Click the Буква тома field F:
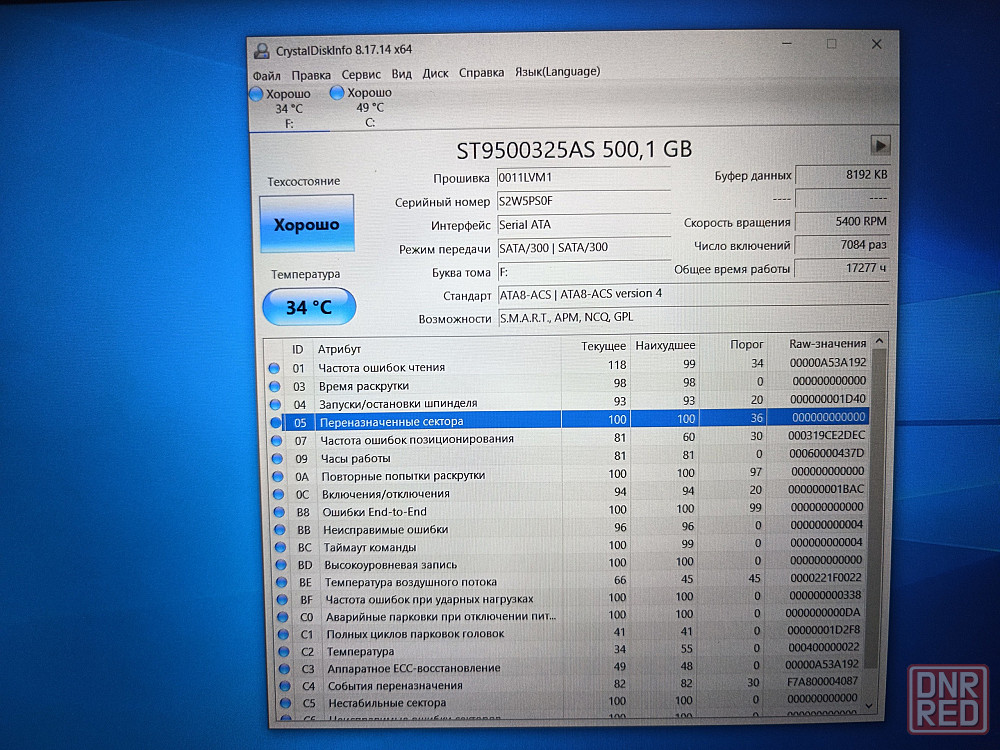Viewport: 1000px width, 750px height. point(584,272)
